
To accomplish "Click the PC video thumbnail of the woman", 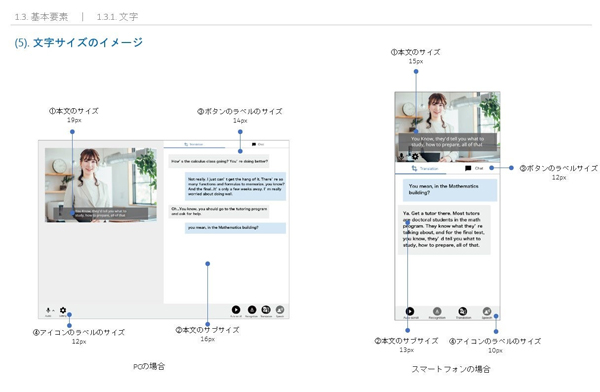I will tap(101, 185).
